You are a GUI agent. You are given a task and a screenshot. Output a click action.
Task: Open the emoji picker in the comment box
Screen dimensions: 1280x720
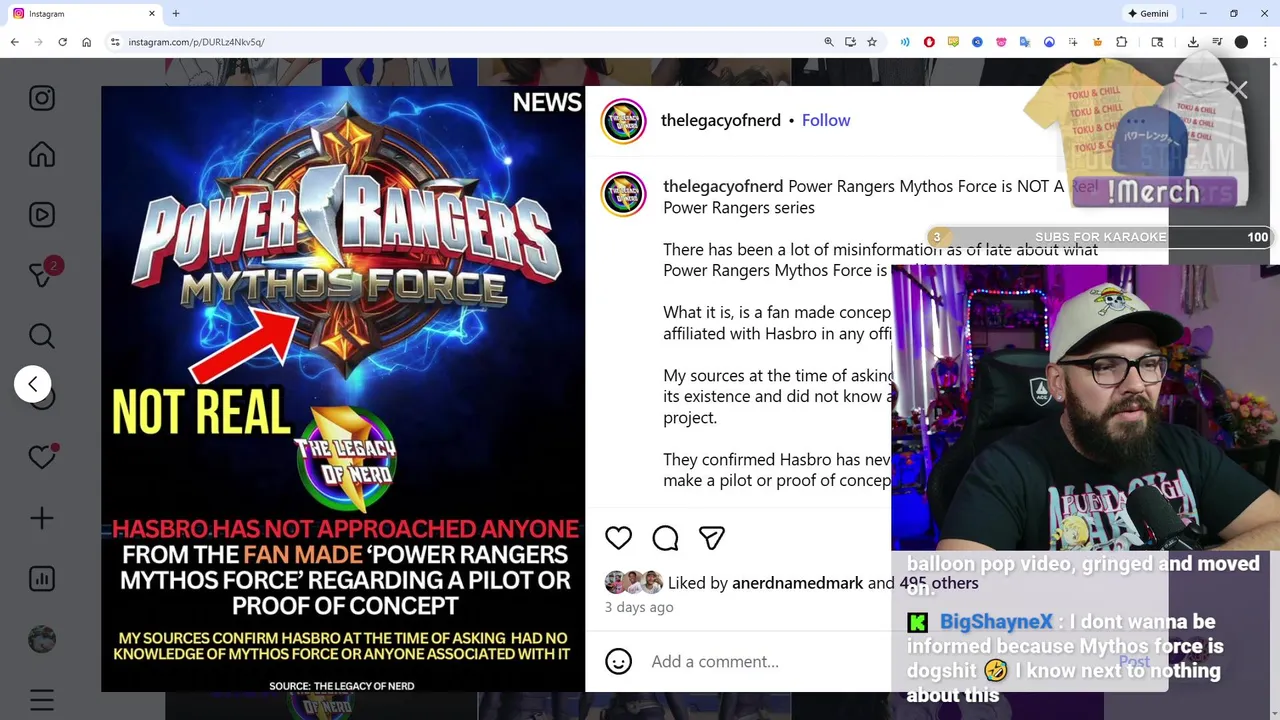(x=618, y=661)
